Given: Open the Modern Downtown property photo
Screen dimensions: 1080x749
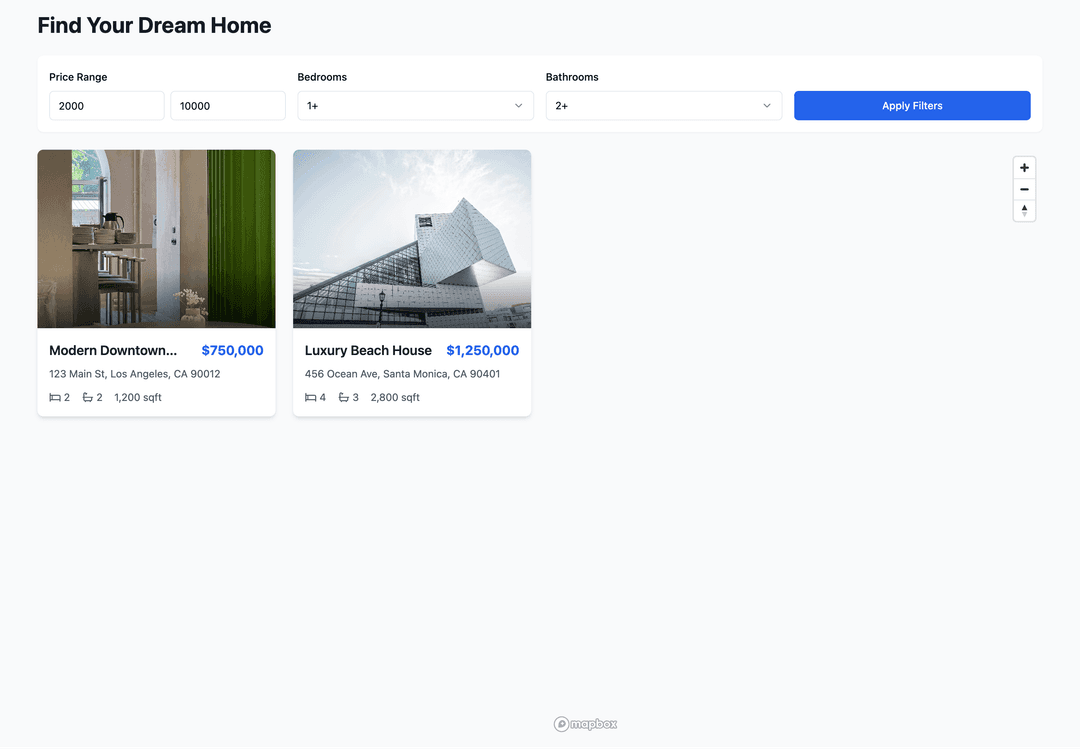Looking at the screenshot, I should 156,238.
